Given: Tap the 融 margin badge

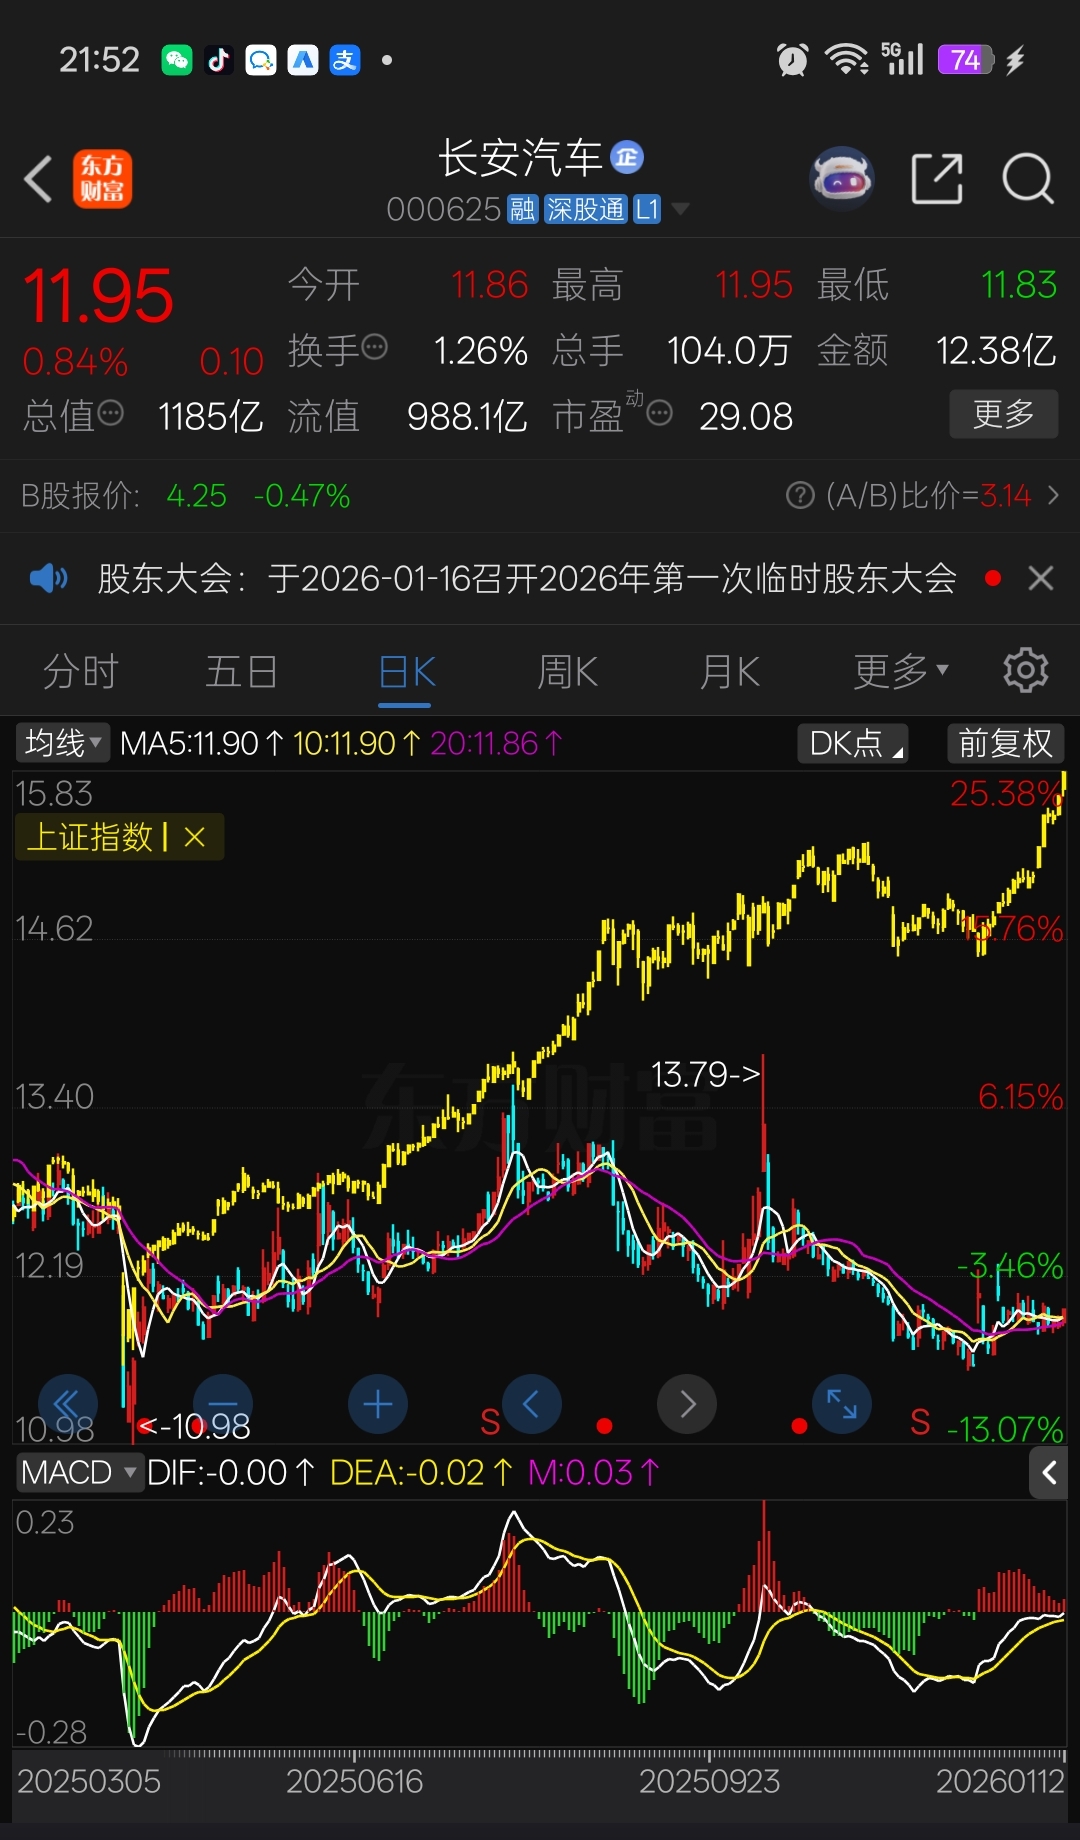Looking at the screenshot, I should click(523, 209).
